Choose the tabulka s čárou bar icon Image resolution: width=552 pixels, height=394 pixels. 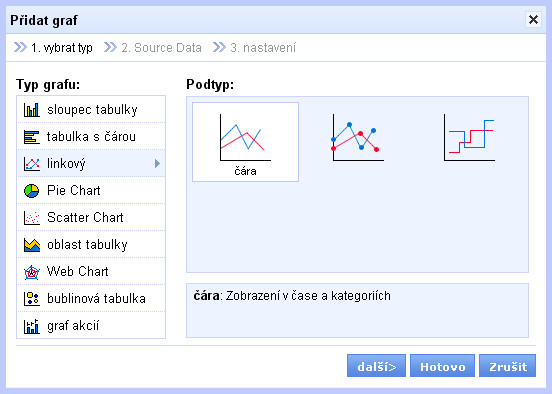tap(32, 137)
